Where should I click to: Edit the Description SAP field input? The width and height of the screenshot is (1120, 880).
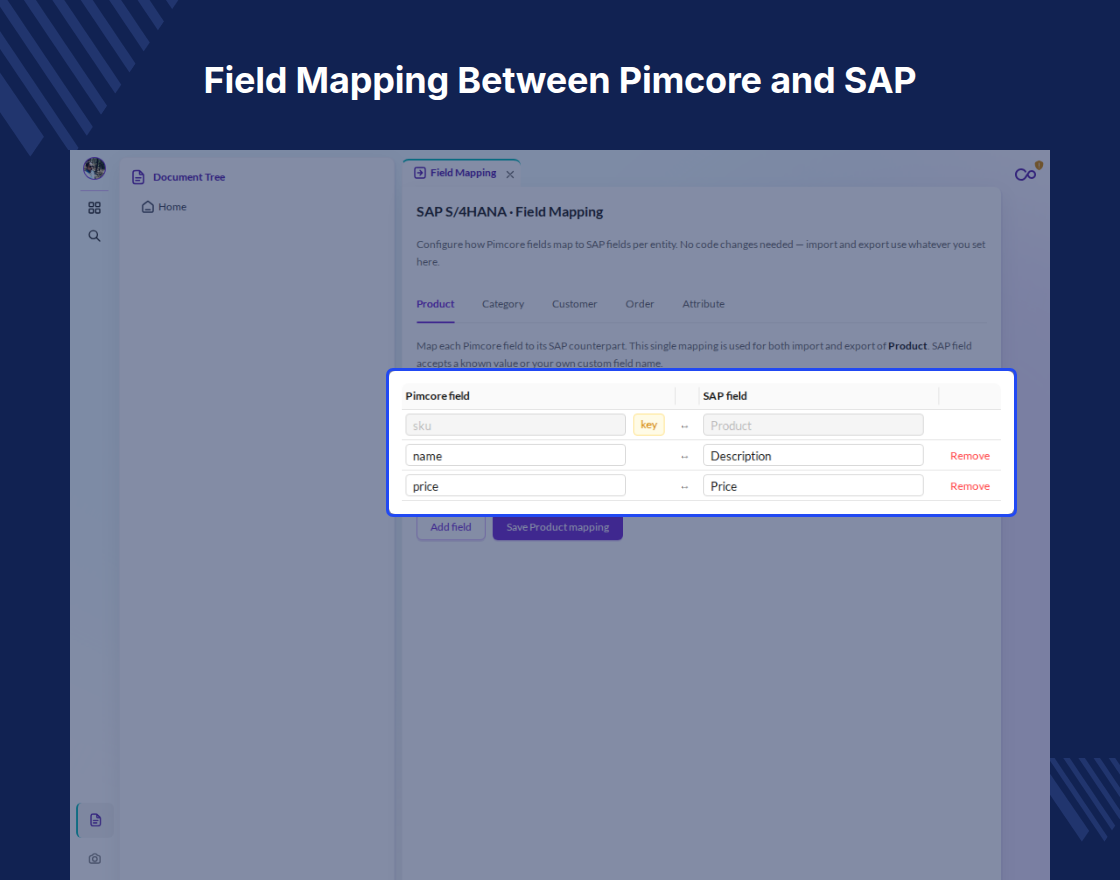813,455
